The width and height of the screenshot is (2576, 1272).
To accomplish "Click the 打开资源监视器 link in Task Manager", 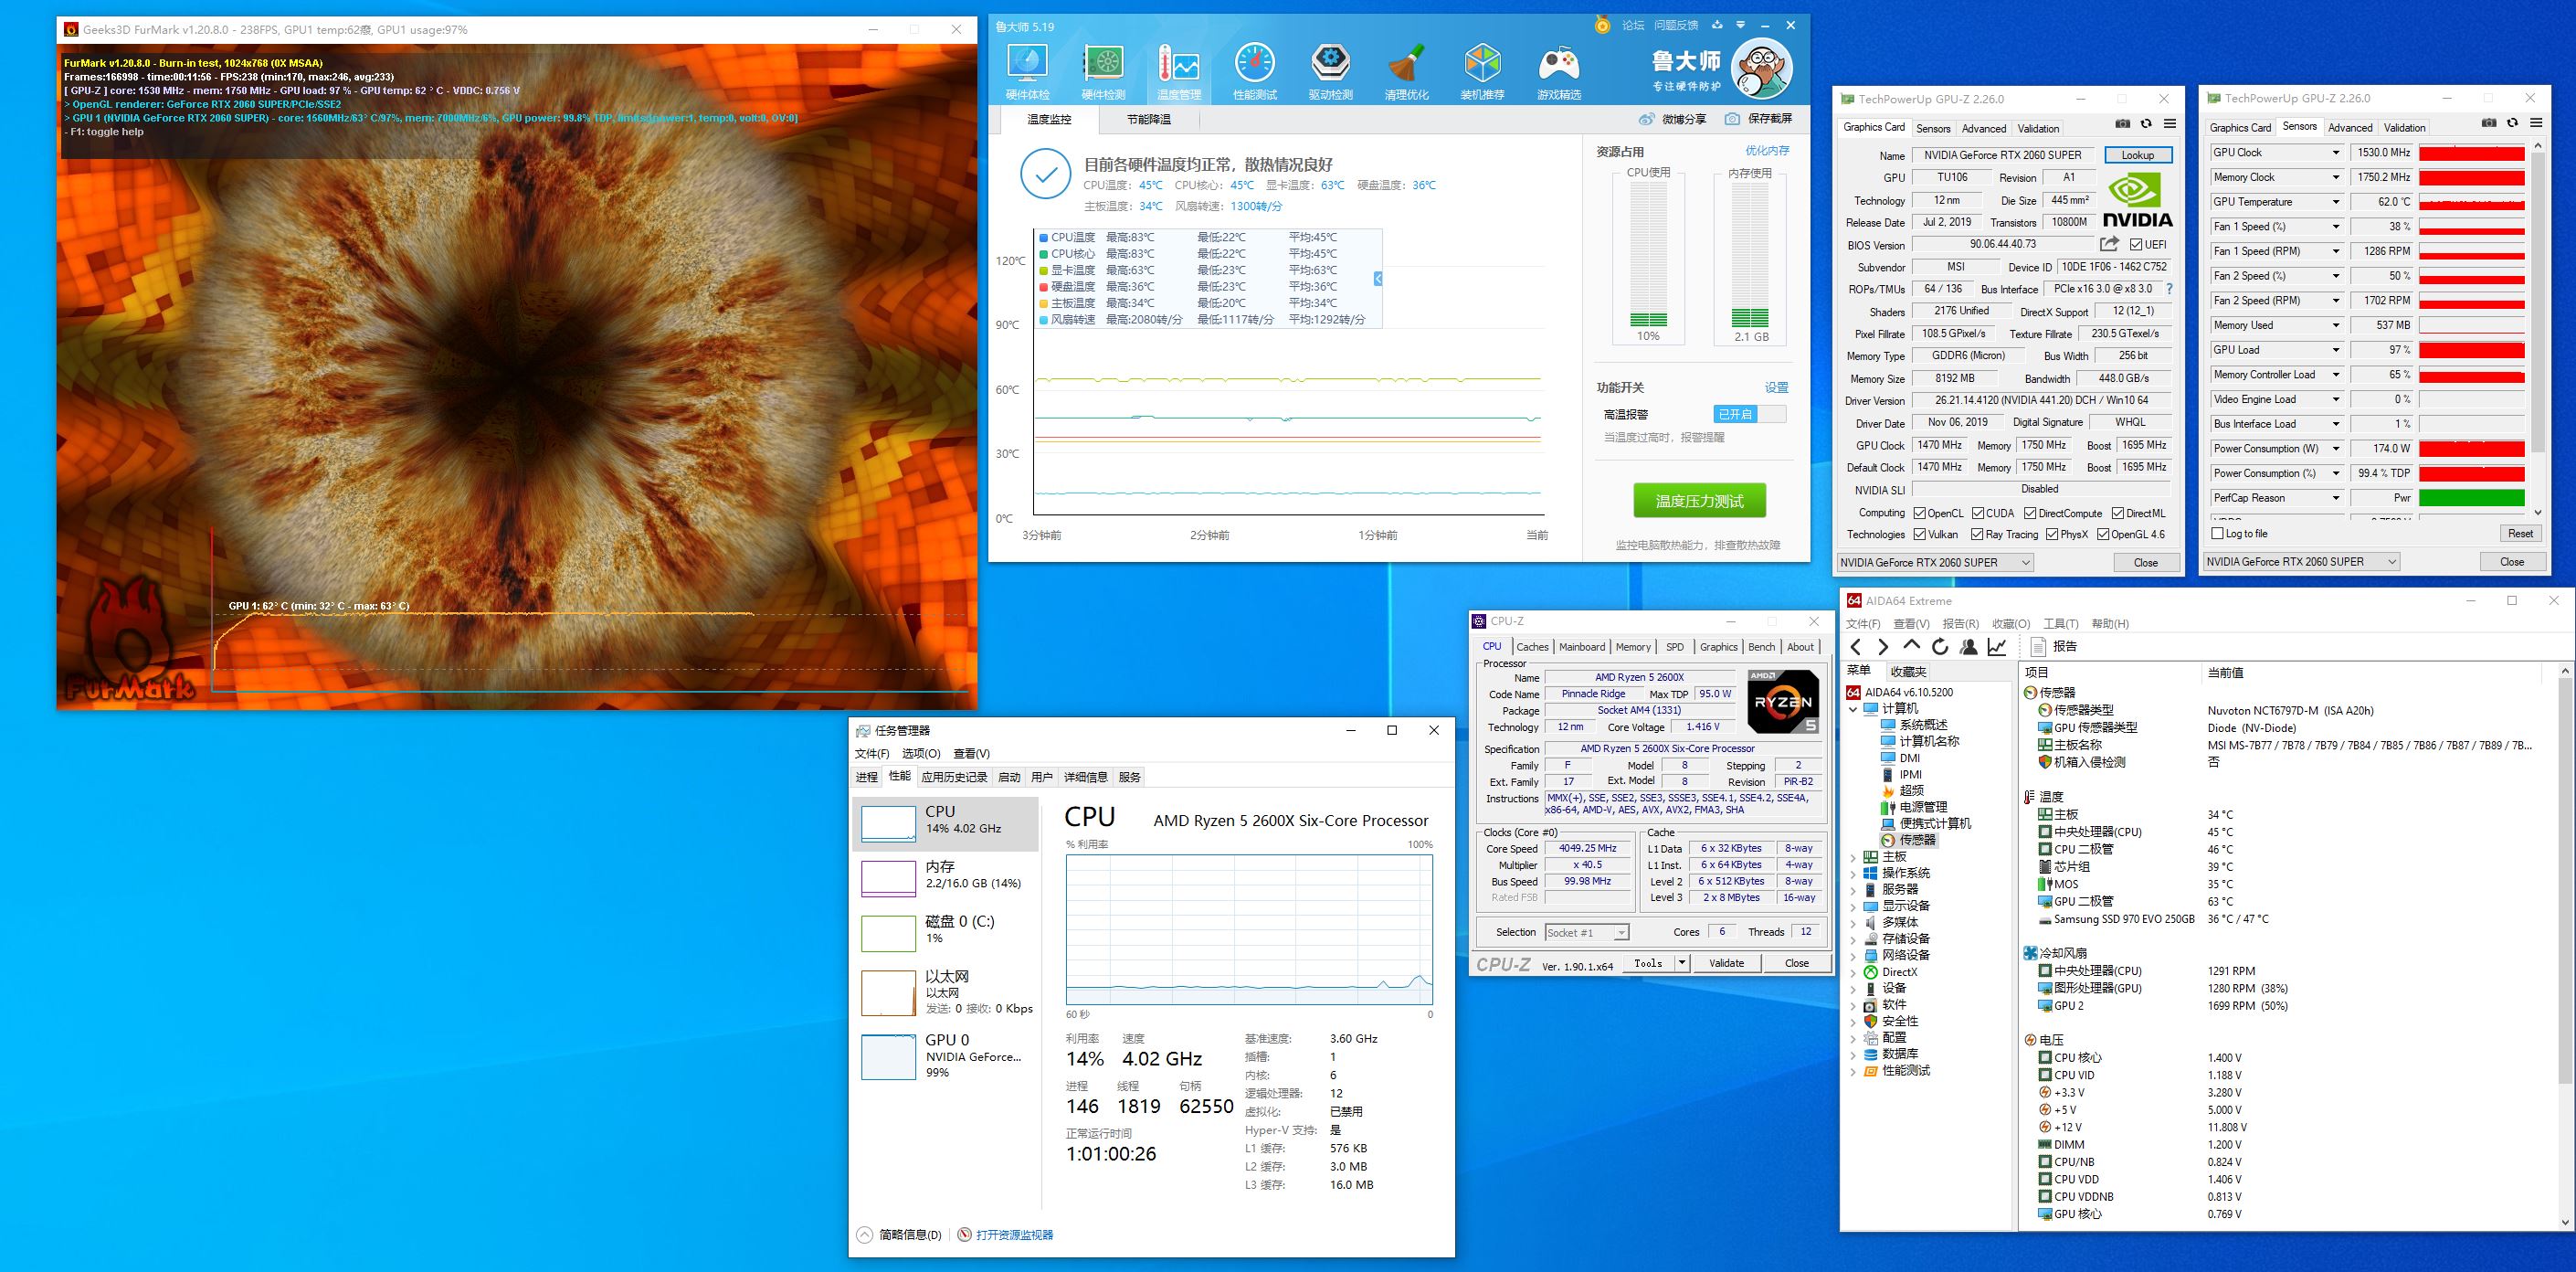I will 1014,1235.
